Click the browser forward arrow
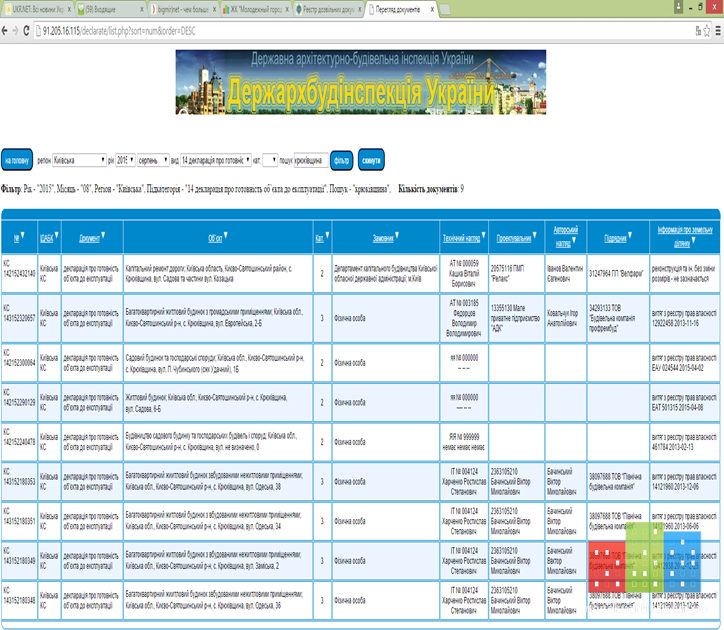 [x=15, y=31]
